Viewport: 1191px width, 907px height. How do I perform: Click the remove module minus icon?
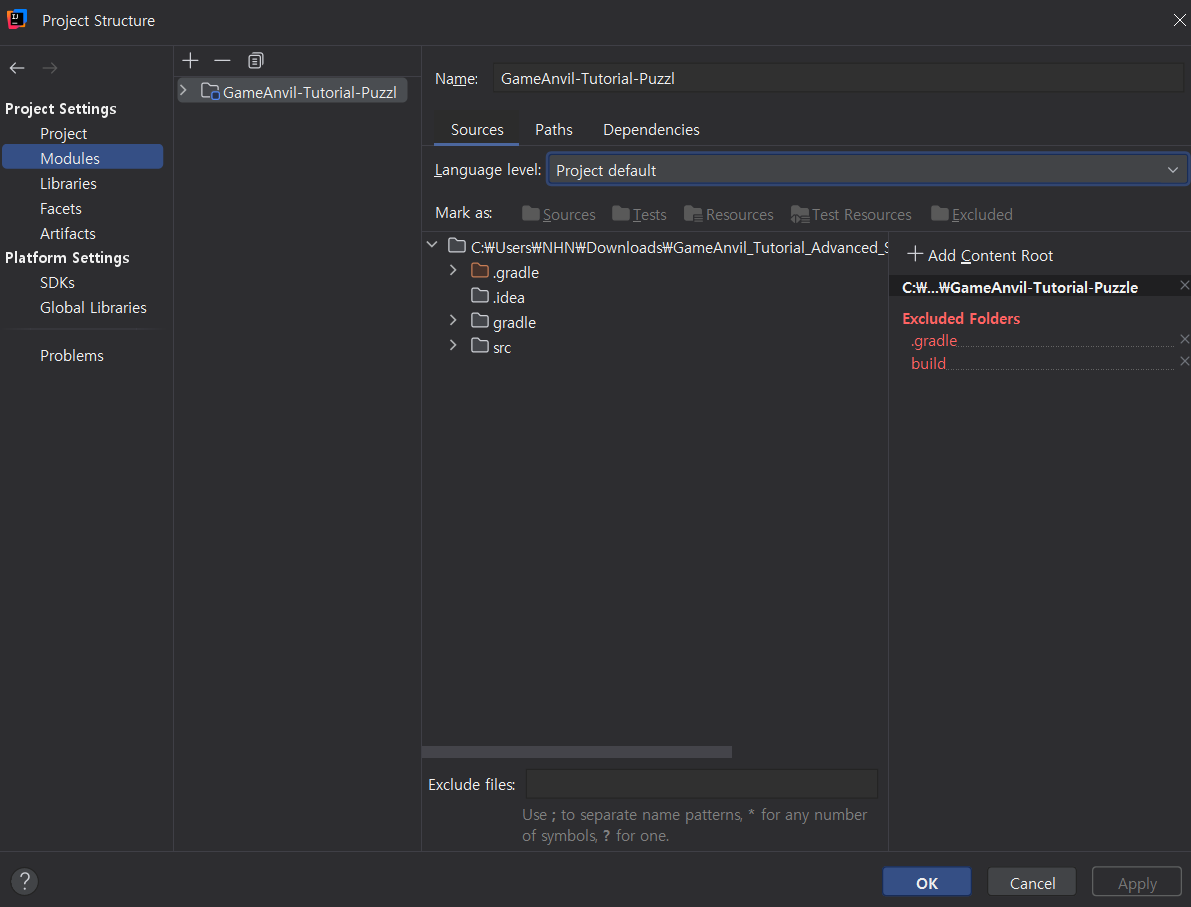222,61
